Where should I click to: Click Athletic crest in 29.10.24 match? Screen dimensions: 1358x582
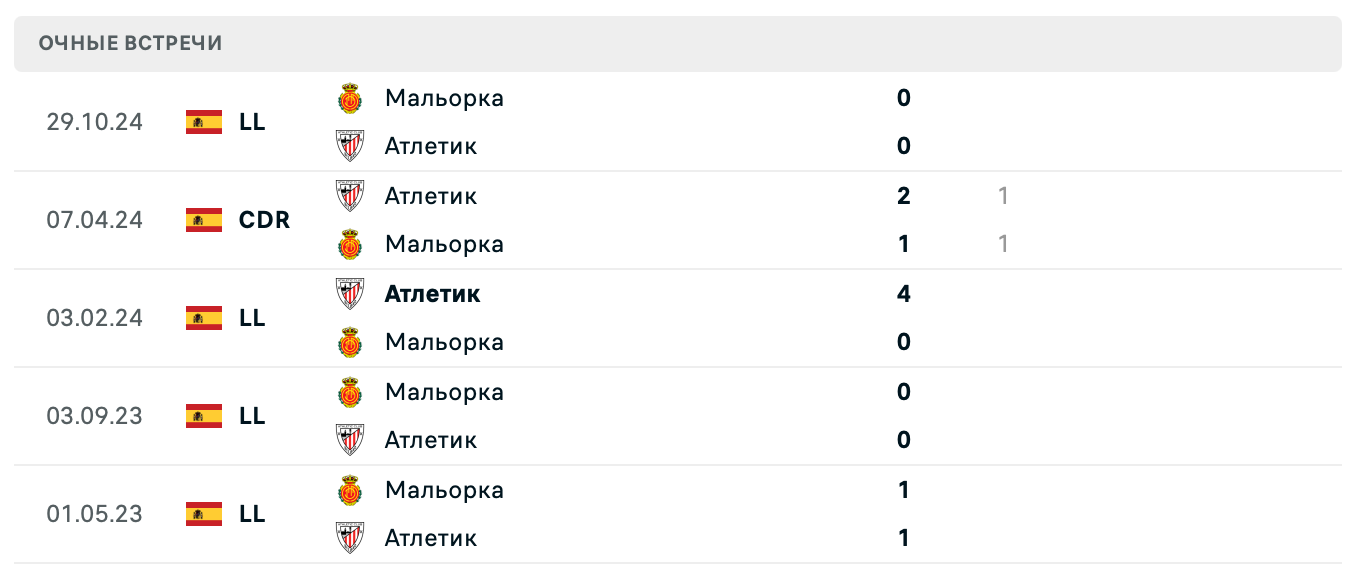350,146
